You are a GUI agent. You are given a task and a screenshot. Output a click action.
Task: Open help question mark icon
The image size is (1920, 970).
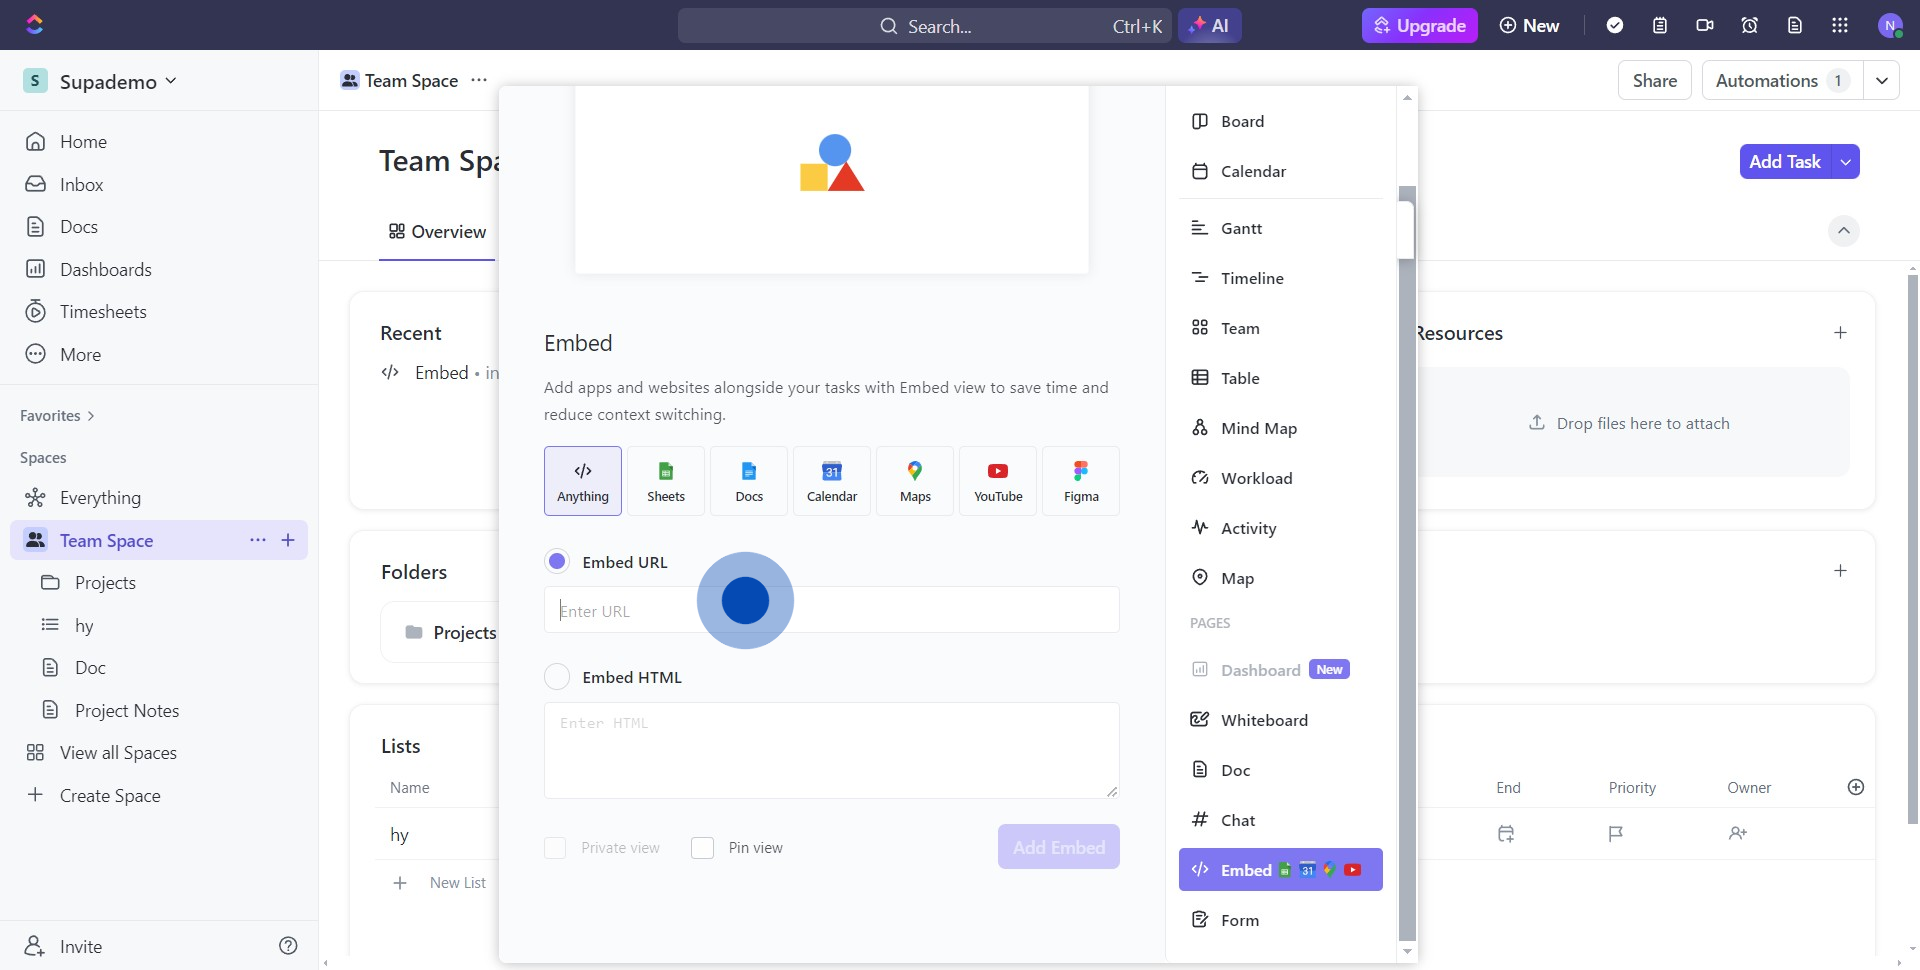point(288,946)
